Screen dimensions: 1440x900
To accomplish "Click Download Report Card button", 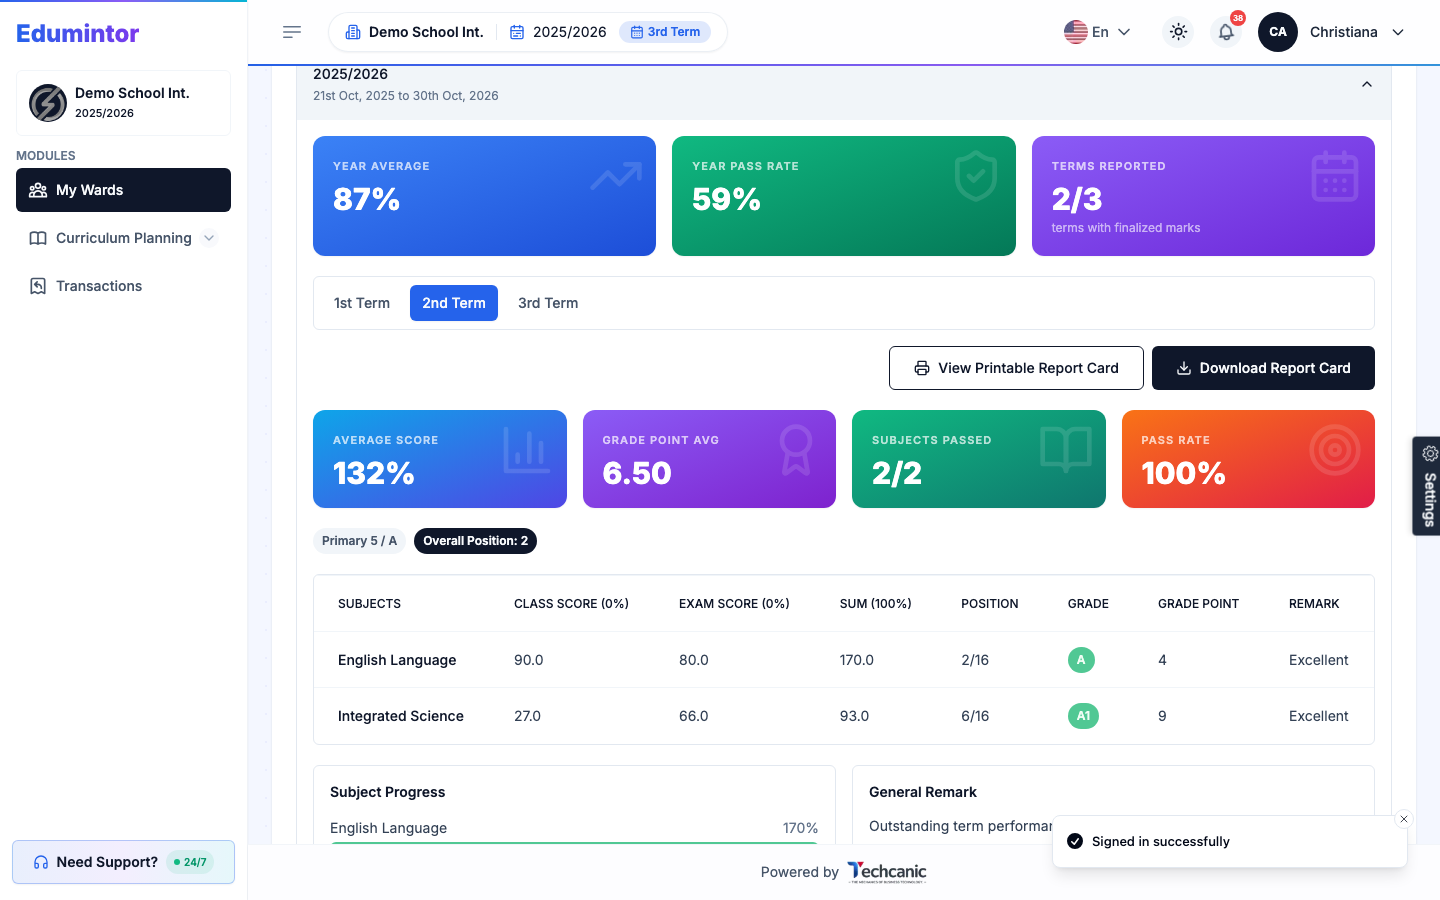I will click(x=1263, y=368).
